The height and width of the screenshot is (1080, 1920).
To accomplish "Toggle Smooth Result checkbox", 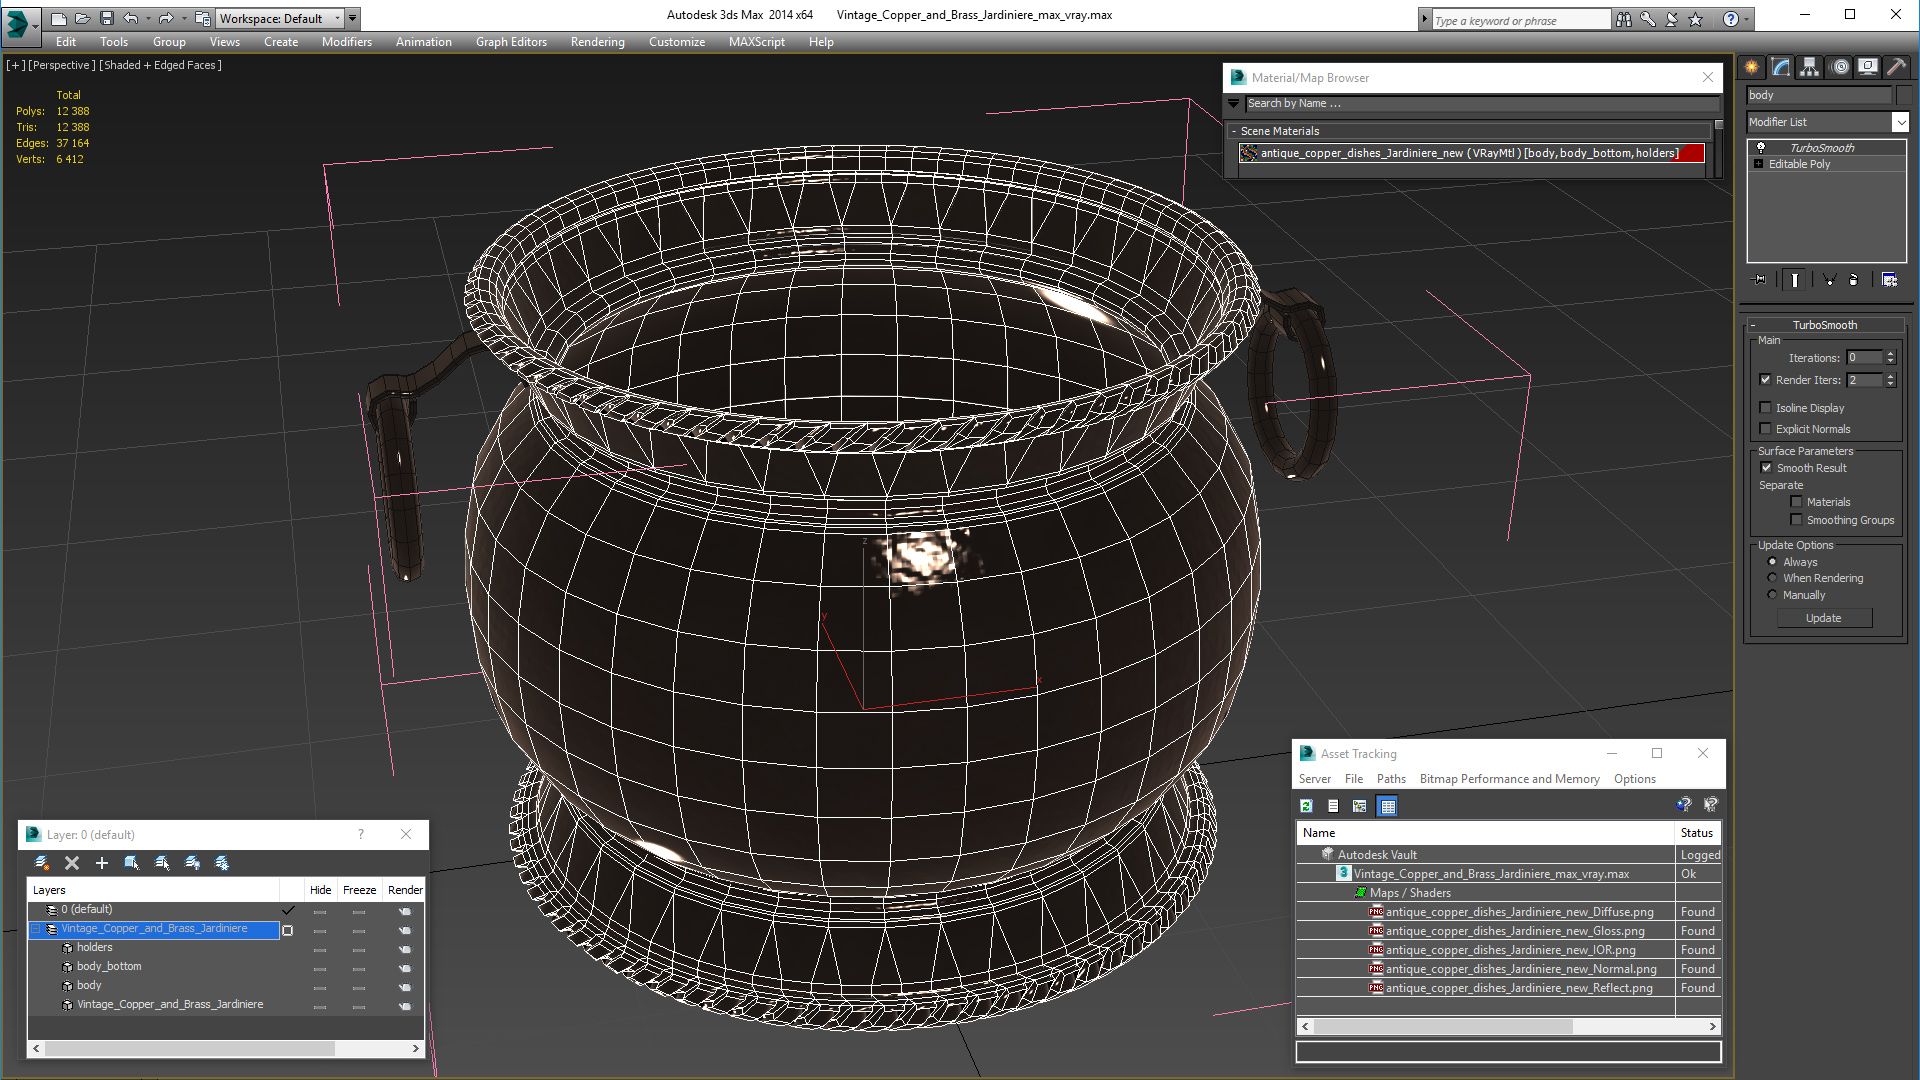I will pyautogui.click(x=1766, y=468).
